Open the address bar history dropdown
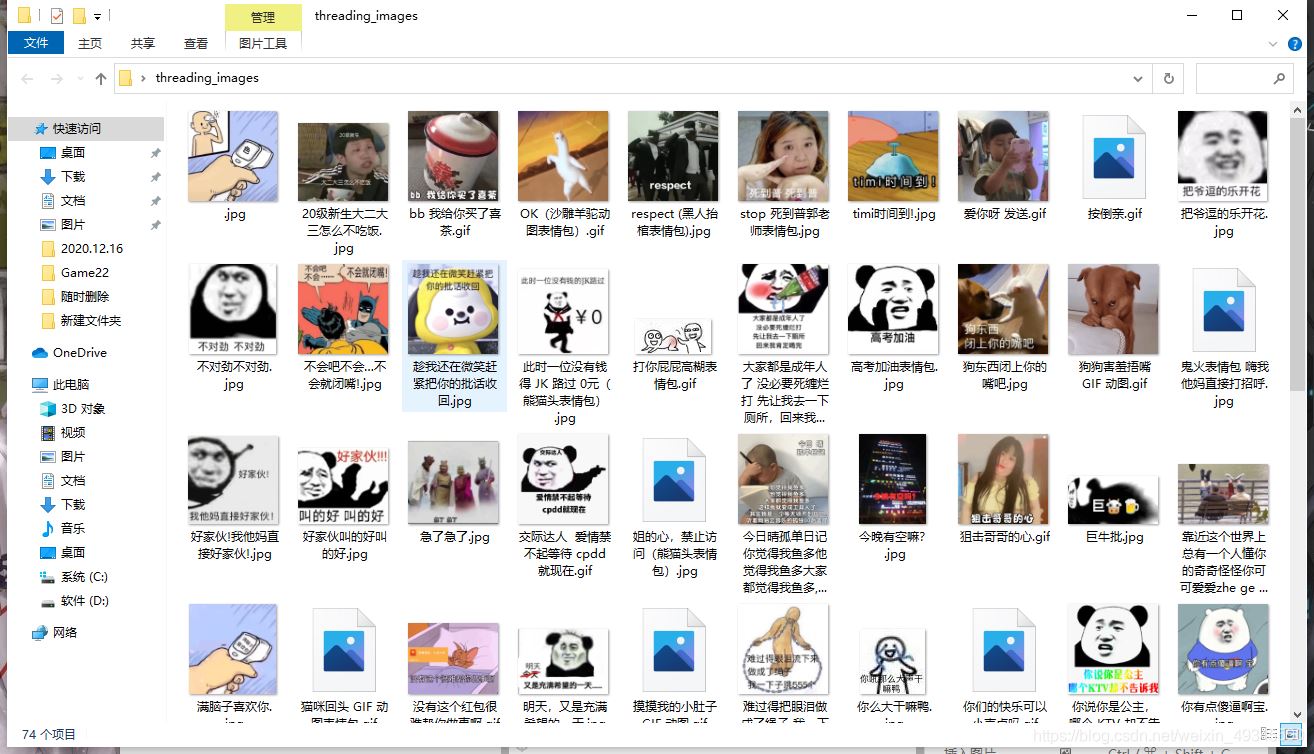Viewport: 1314px width, 754px height. click(x=1138, y=78)
